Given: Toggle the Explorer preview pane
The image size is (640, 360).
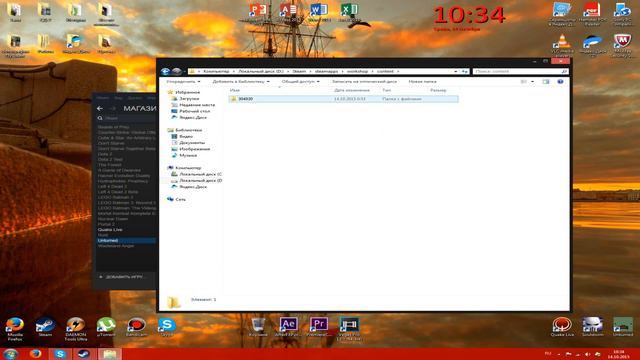Looking at the screenshot, I should point(546,82).
